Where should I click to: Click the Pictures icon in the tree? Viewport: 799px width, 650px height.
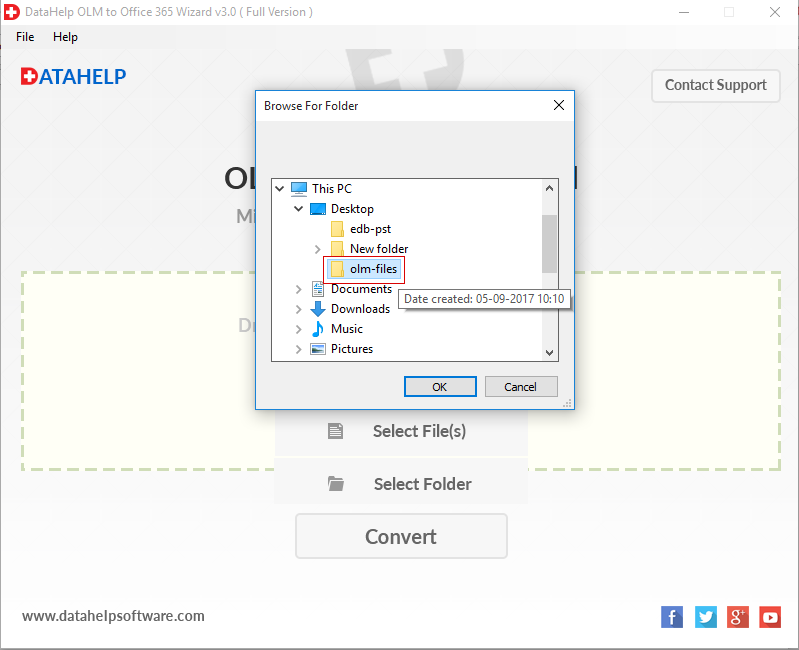(x=318, y=349)
